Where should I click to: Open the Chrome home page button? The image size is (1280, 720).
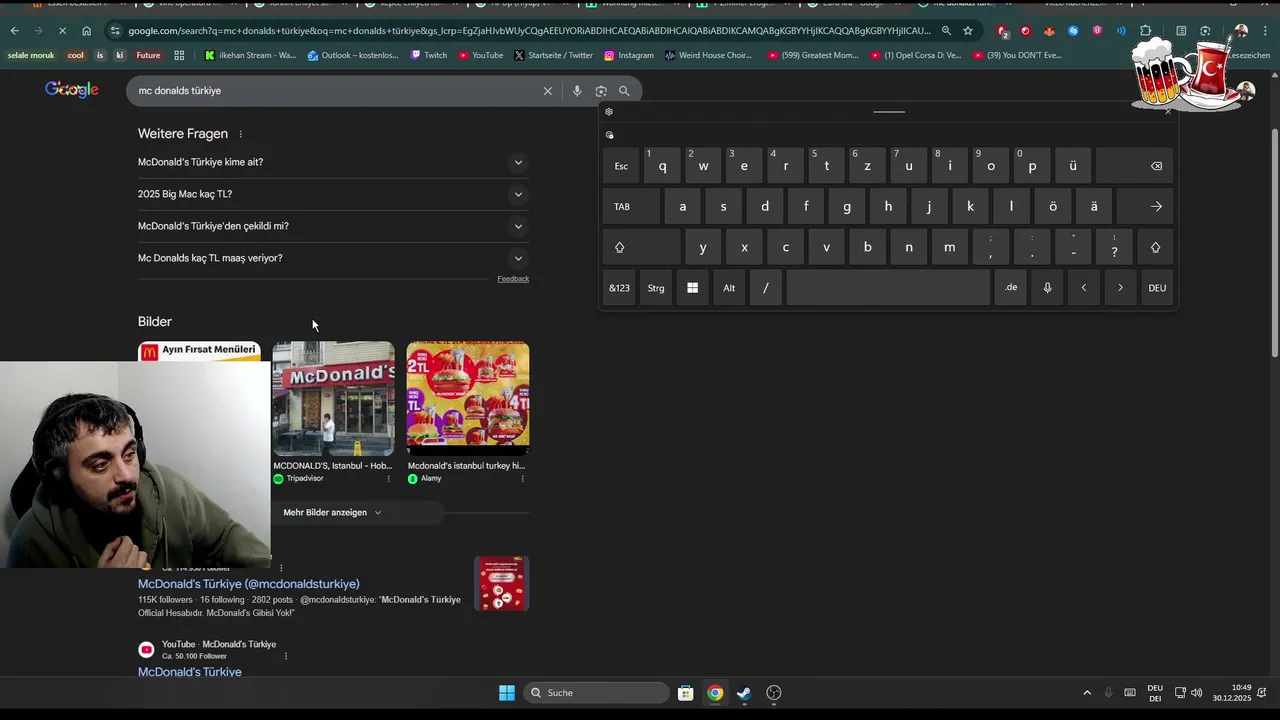(x=86, y=31)
